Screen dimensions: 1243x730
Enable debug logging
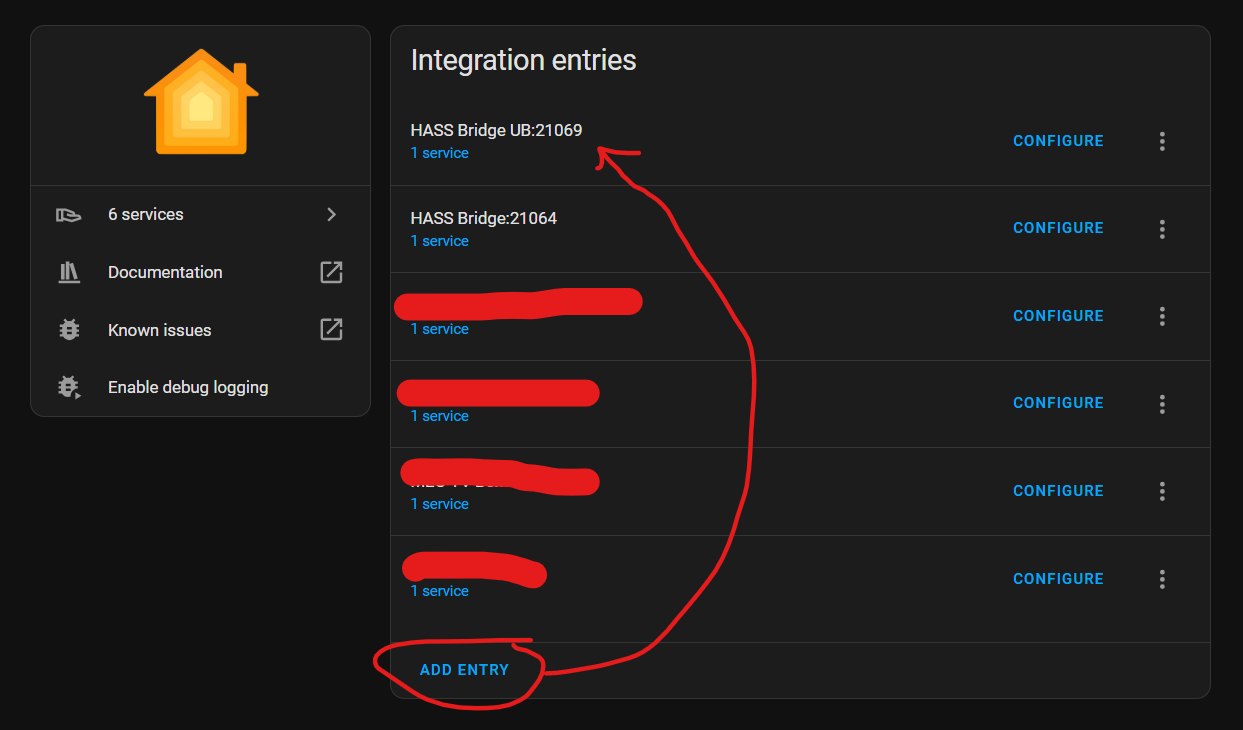coord(188,387)
